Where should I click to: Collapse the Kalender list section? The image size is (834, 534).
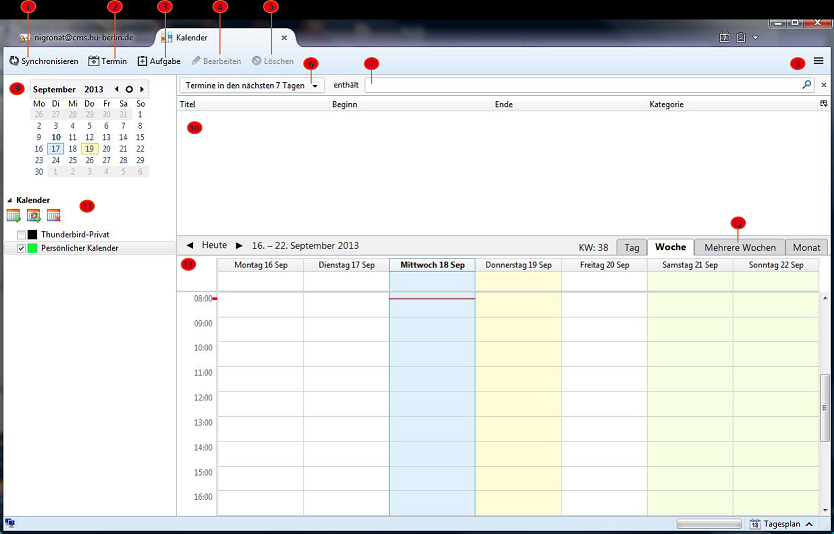[9, 200]
